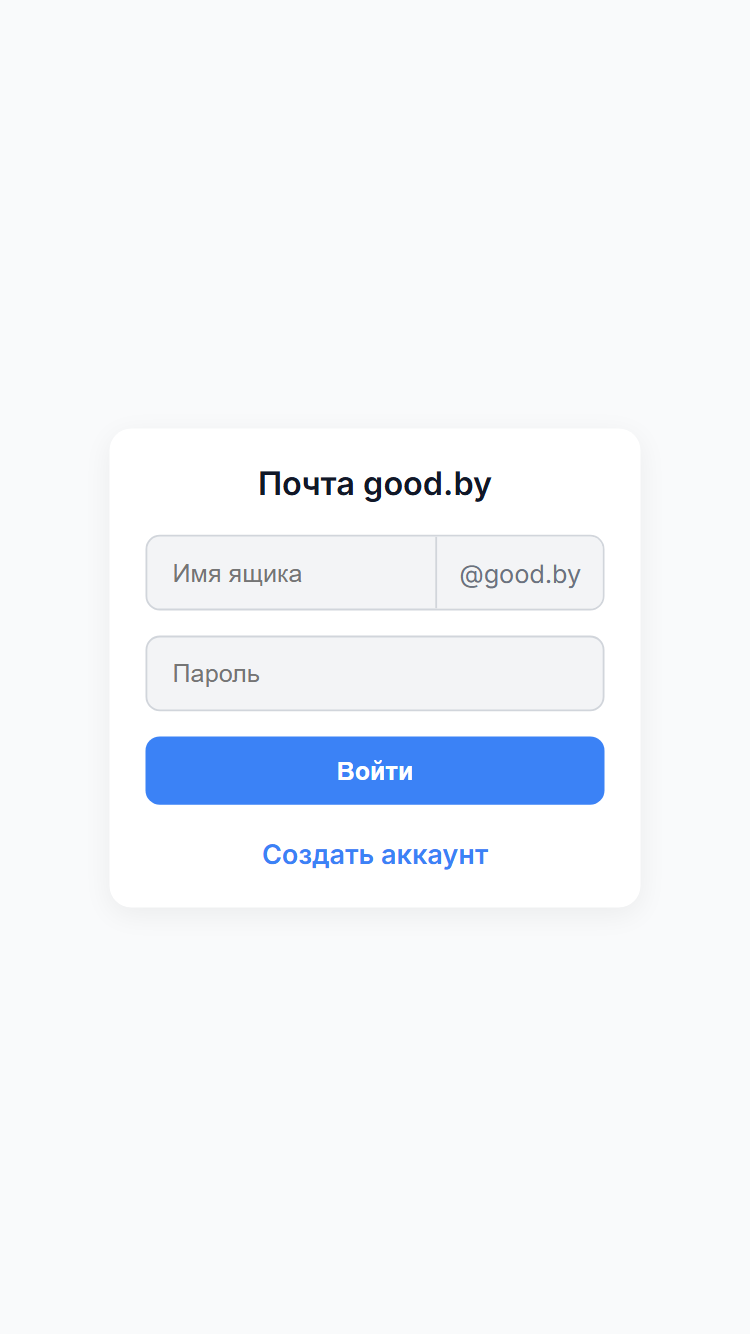Click the word Почта in the title
This screenshot has width=750, height=1334.
[x=306, y=484]
